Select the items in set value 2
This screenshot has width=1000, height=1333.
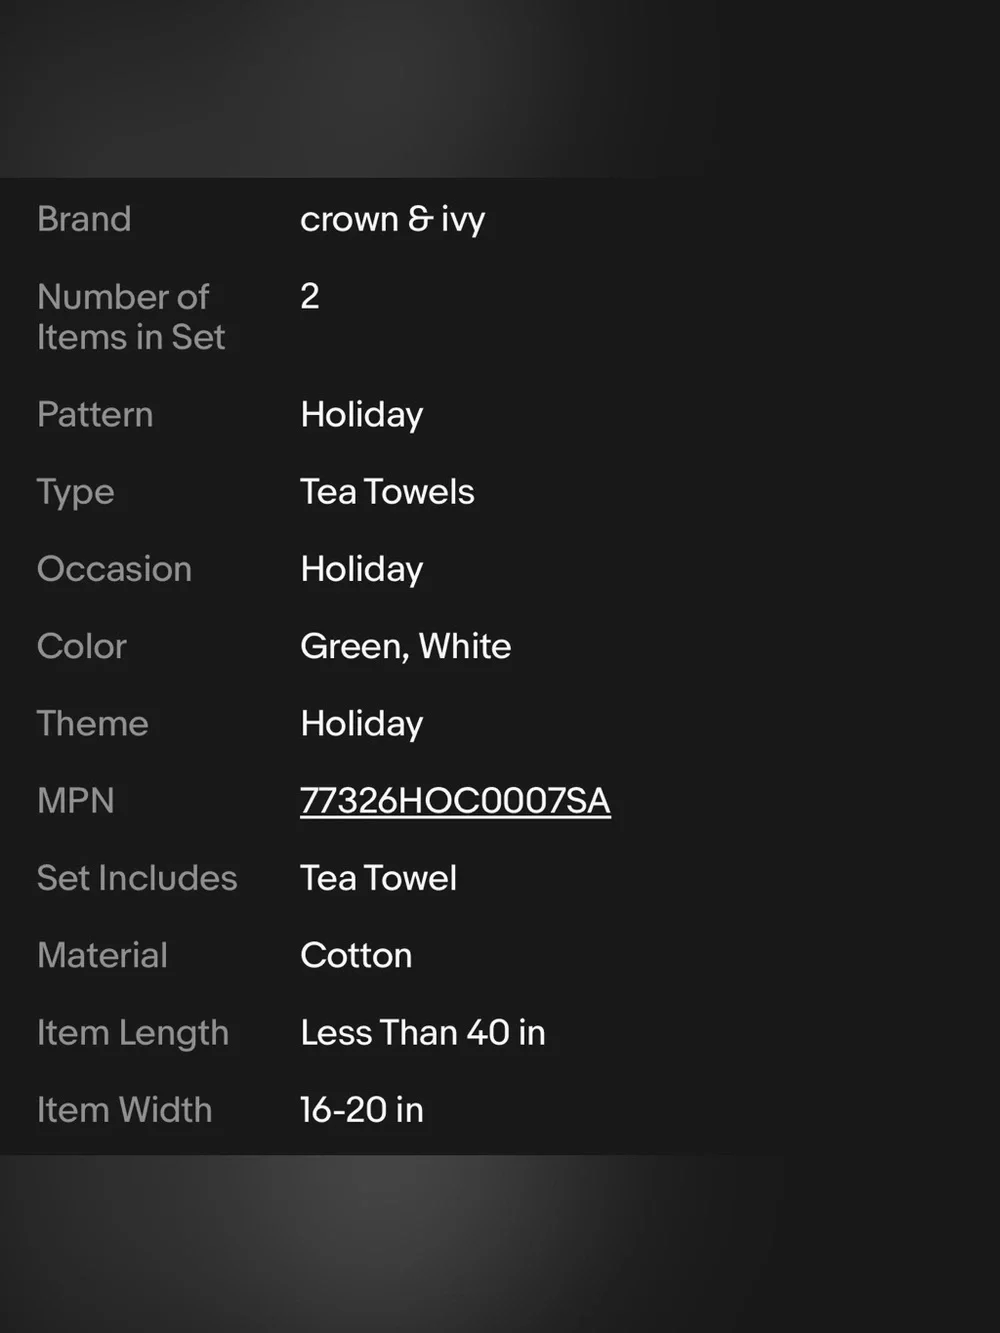(x=310, y=296)
